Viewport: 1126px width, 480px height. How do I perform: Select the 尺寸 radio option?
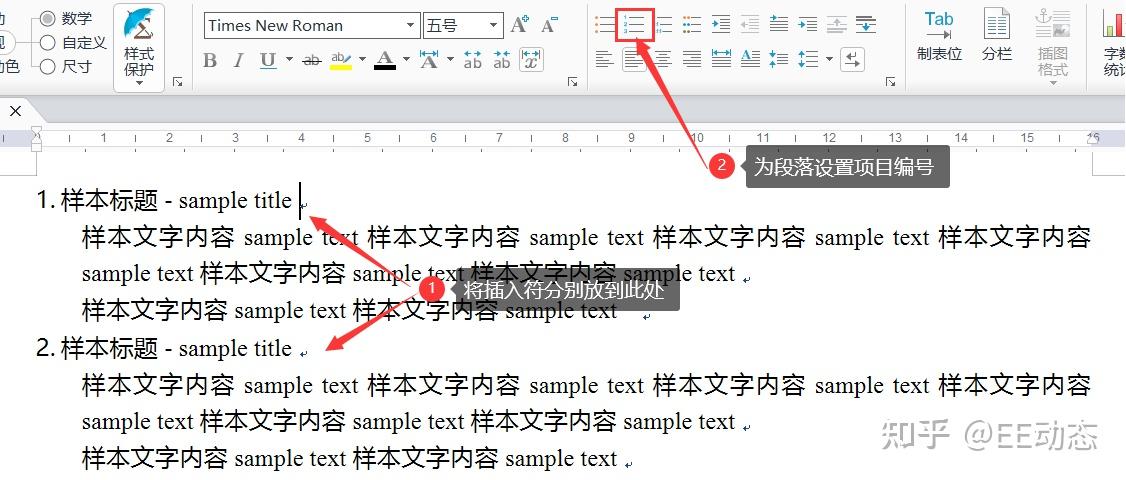click(x=47, y=67)
